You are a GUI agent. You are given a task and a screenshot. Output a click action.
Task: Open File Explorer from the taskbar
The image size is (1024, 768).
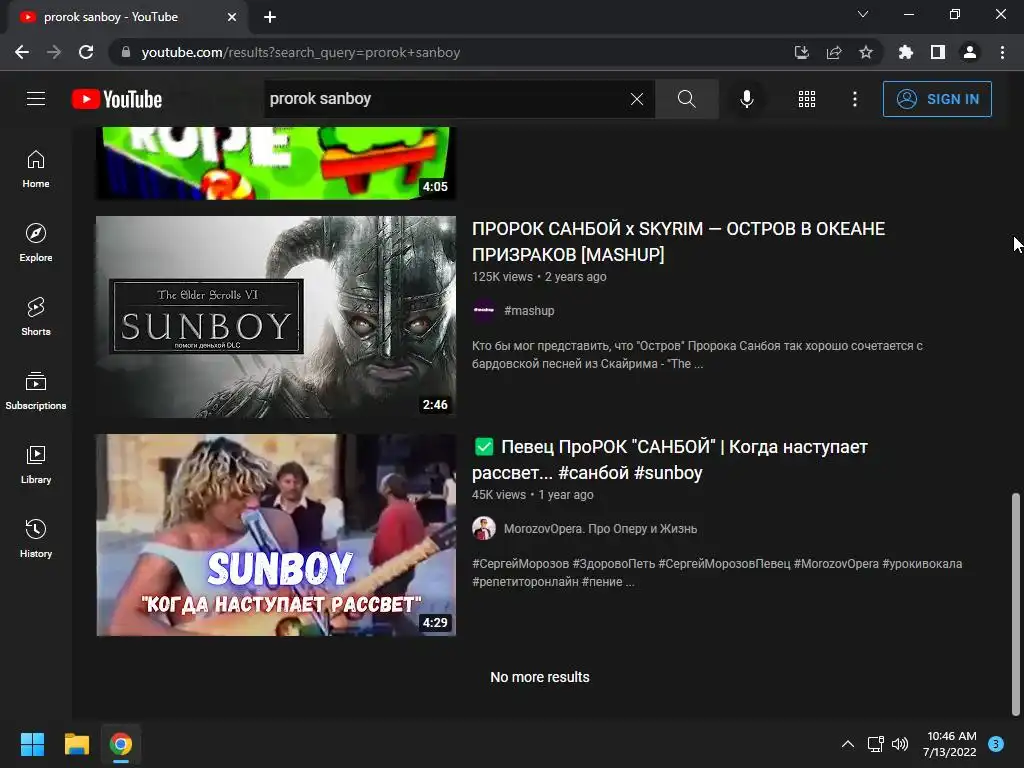click(x=76, y=744)
